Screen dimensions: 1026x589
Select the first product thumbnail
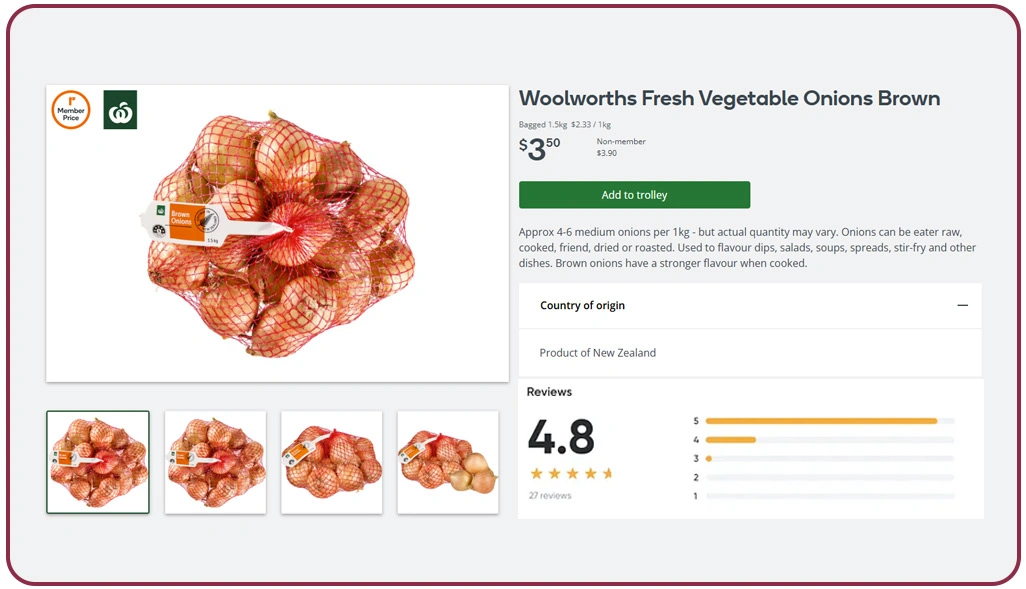[97, 461]
